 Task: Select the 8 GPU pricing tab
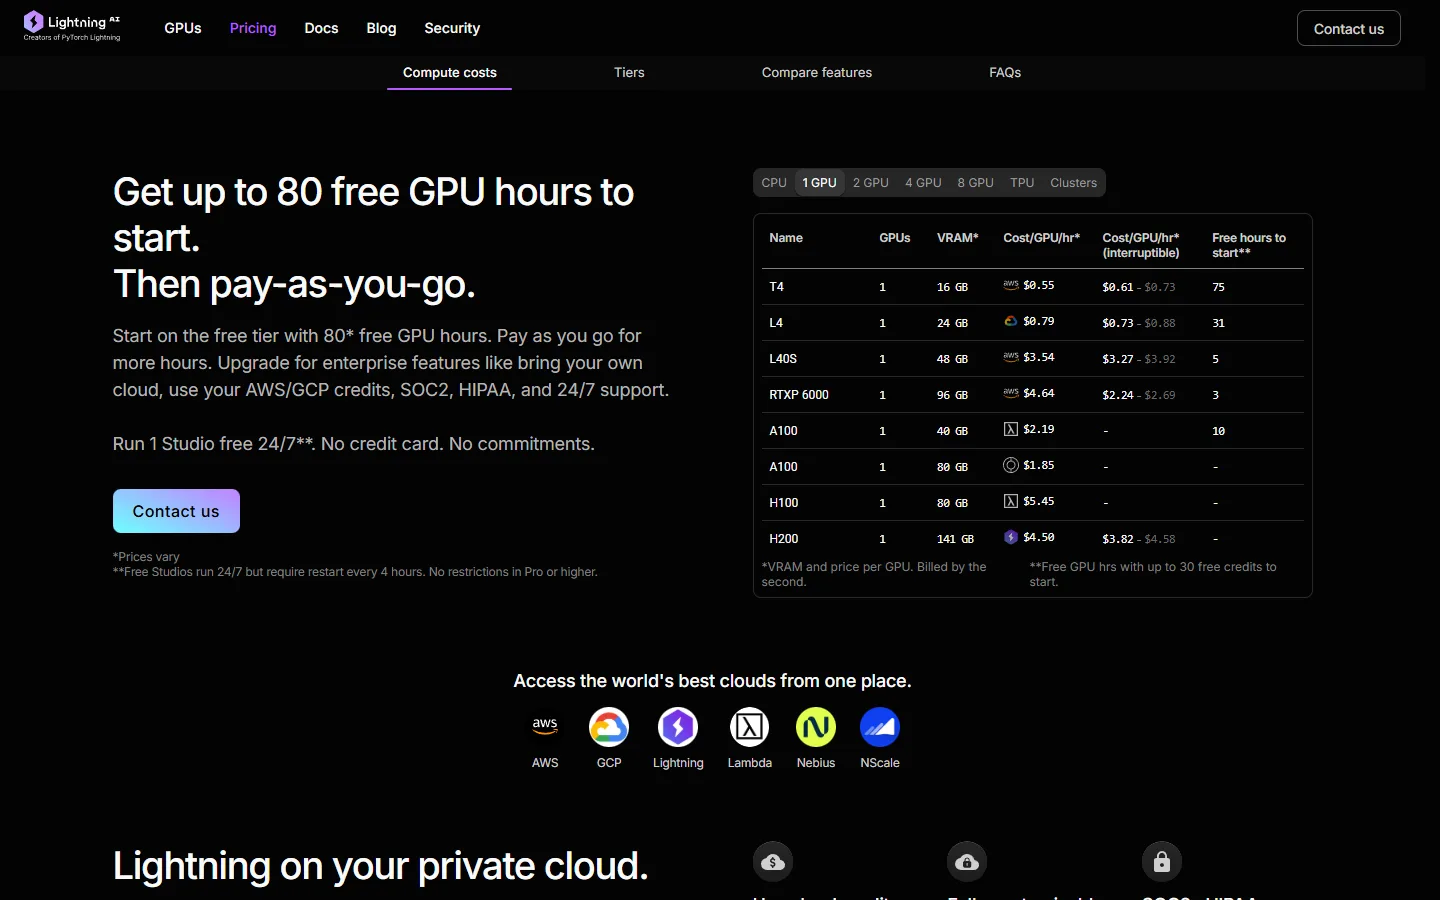(975, 183)
